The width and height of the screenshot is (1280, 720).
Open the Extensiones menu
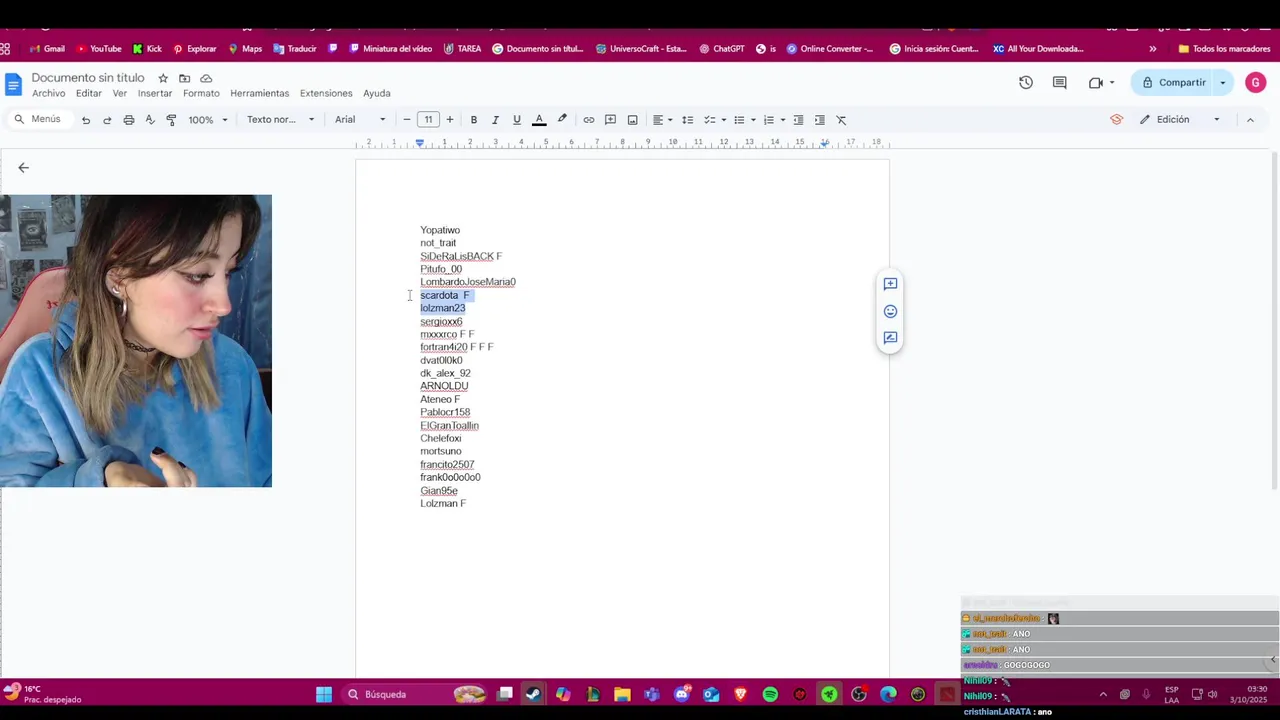pyautogui.click(x=326, y=93)
